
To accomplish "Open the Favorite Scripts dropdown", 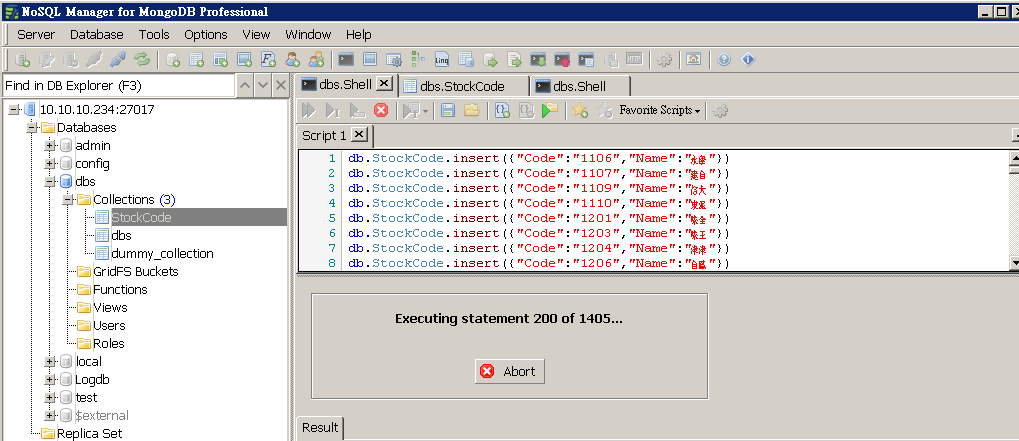I will [x=660, y=110].
